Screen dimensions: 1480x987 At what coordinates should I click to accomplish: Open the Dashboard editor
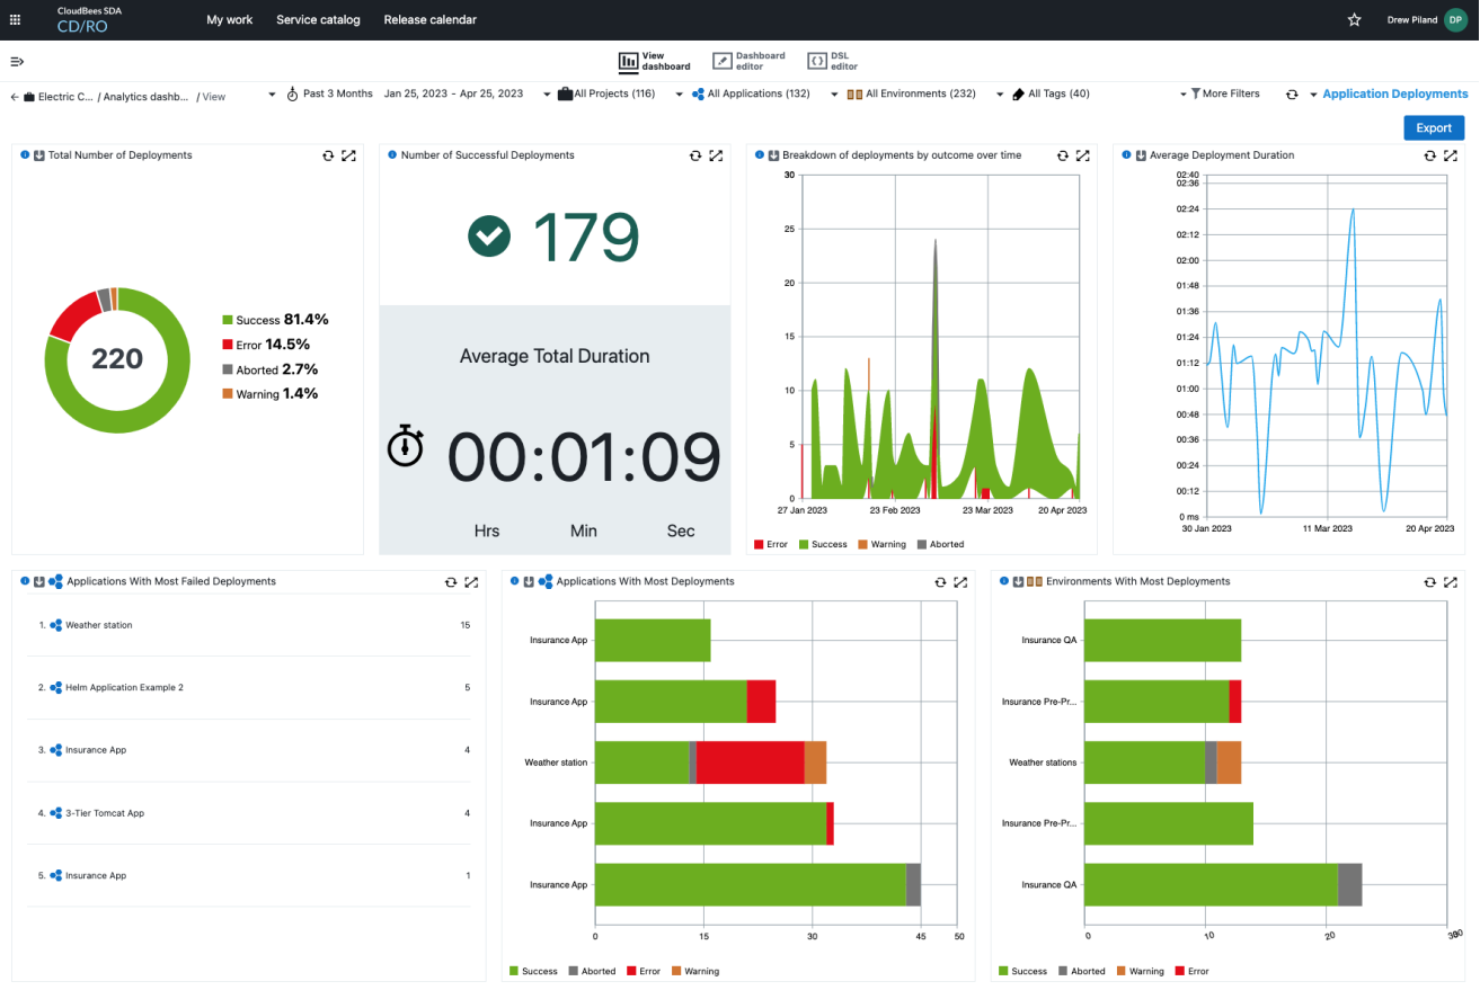coord(748,60)
